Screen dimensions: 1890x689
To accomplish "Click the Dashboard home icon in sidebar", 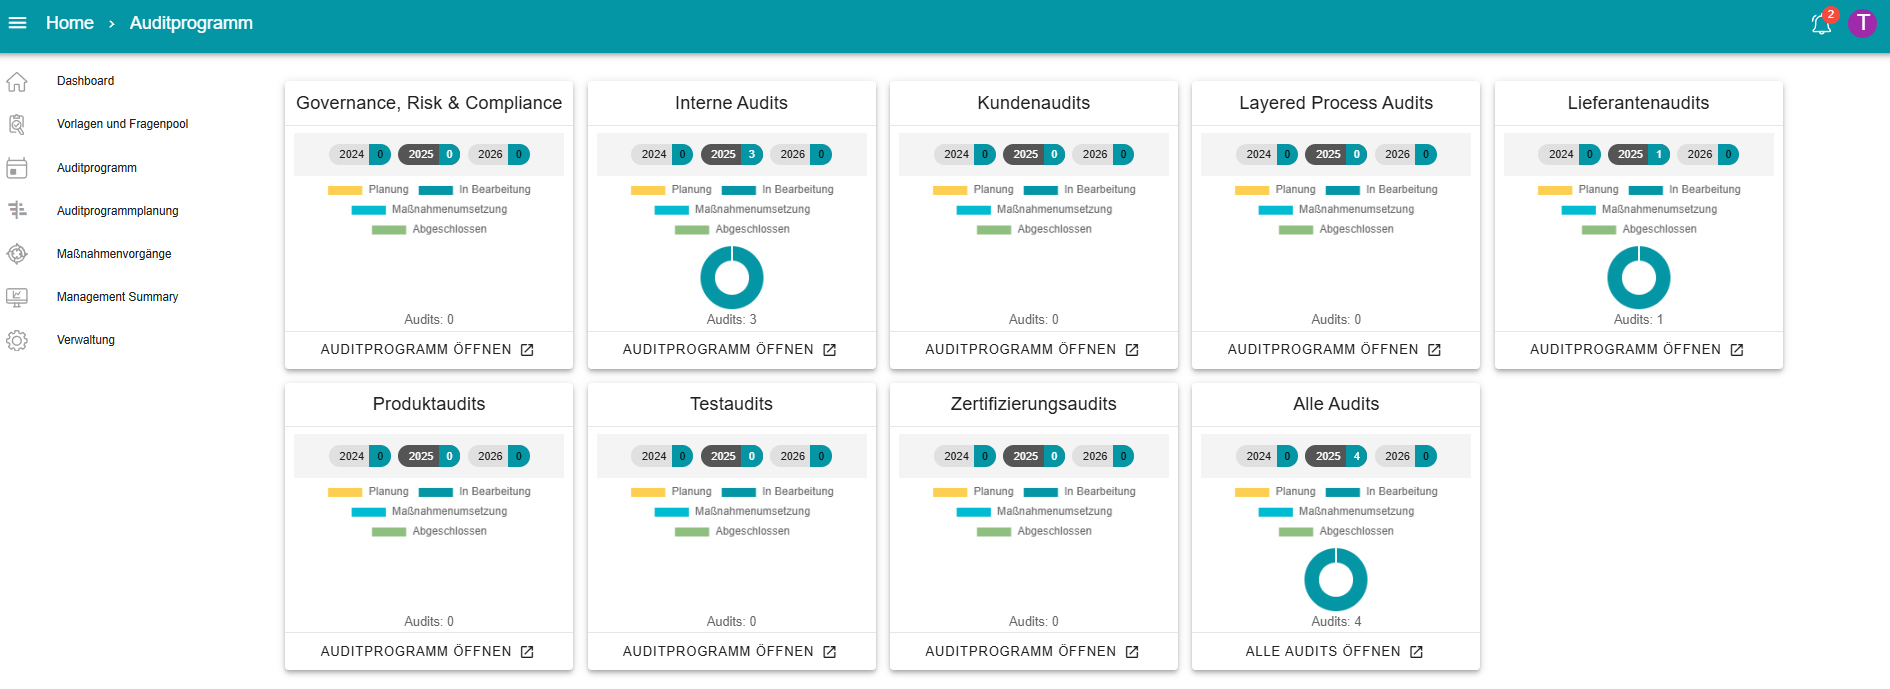I will pos(17,81).
